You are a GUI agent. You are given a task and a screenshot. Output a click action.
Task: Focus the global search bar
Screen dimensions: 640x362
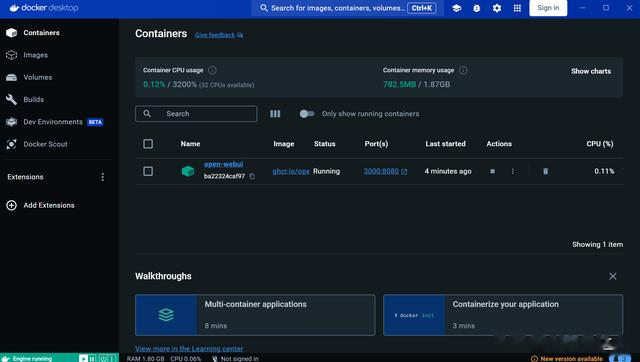click(346, 8)
